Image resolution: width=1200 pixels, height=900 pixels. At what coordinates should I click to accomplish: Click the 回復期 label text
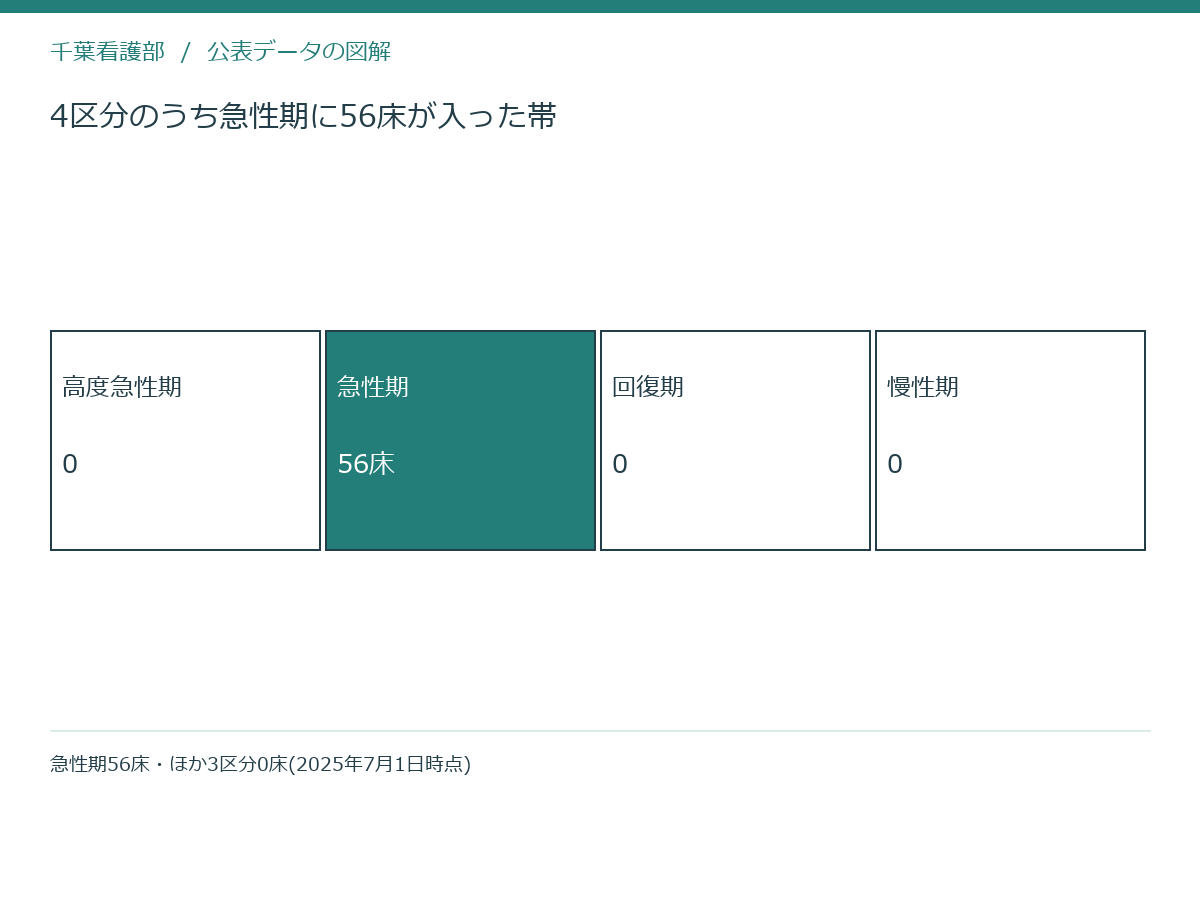click(648, 387)
